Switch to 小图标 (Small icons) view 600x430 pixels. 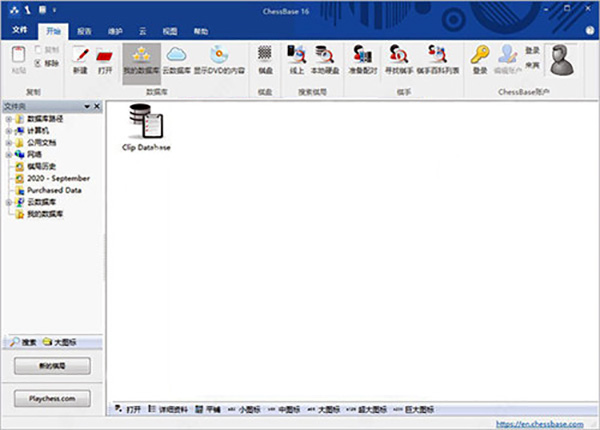[244, 409]
